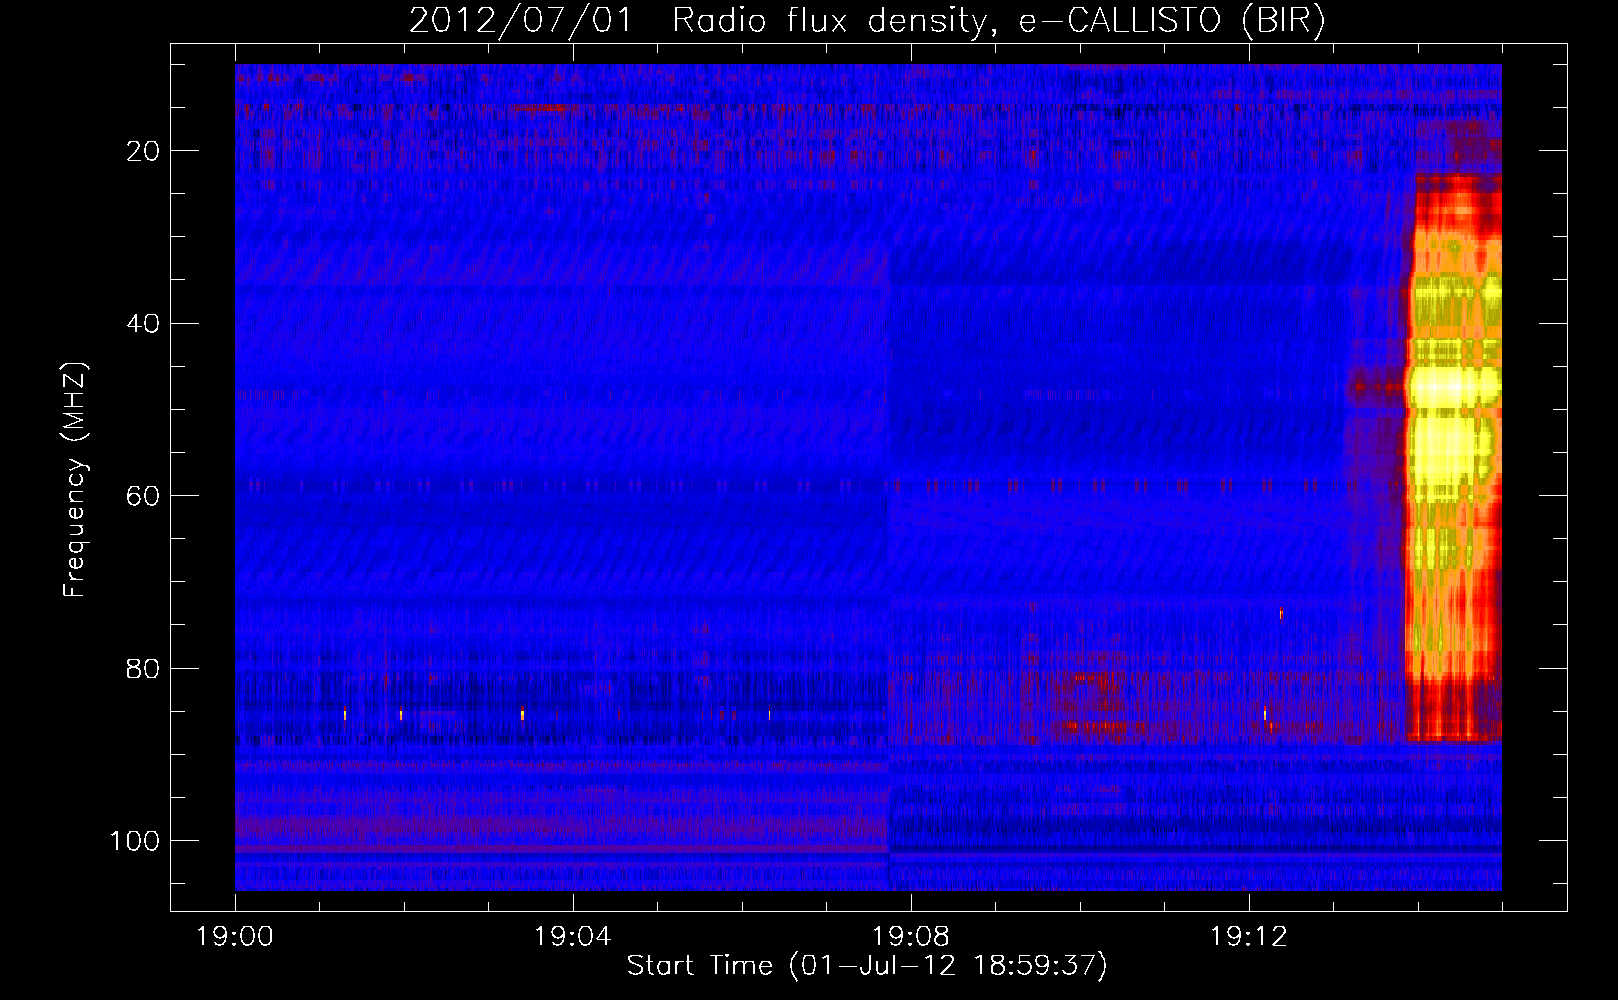This screenshot has width=1618, height=1000.
Task: Click the "Start Time (01-Jul-12 18:59:37)" label
Action: (x=867, y=966)
